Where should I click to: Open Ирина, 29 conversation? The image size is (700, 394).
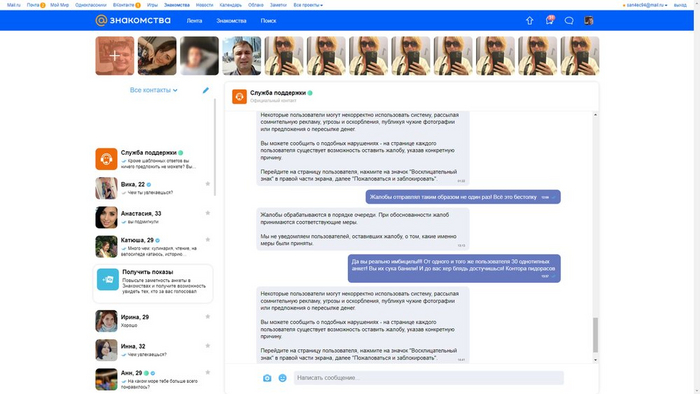pyautogui.click(x=153, y=321)
